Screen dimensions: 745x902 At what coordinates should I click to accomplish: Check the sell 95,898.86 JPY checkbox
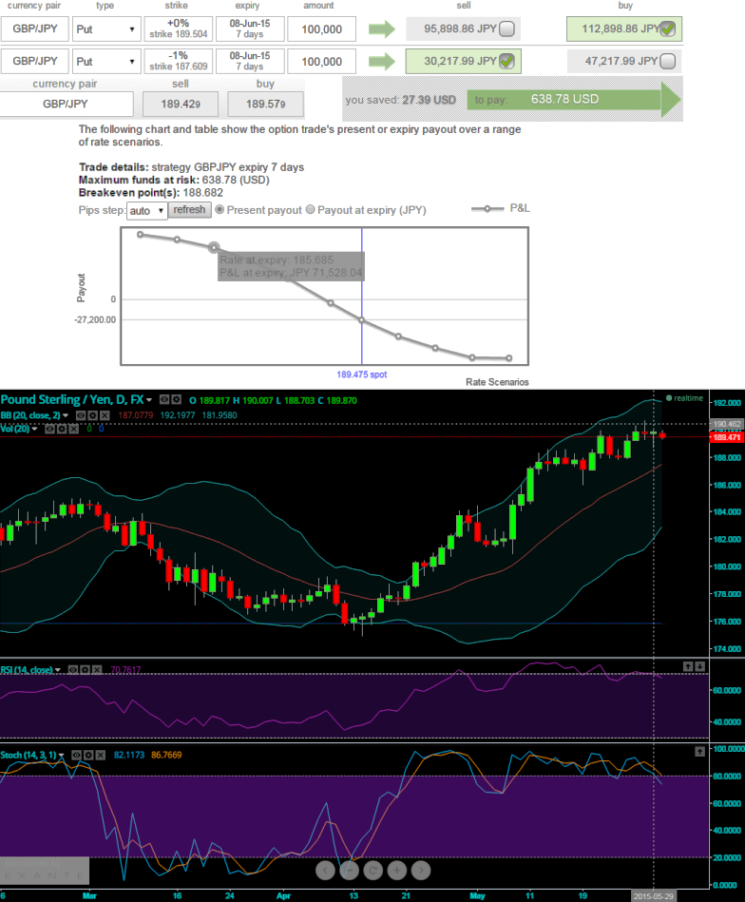tap(507, 29)
